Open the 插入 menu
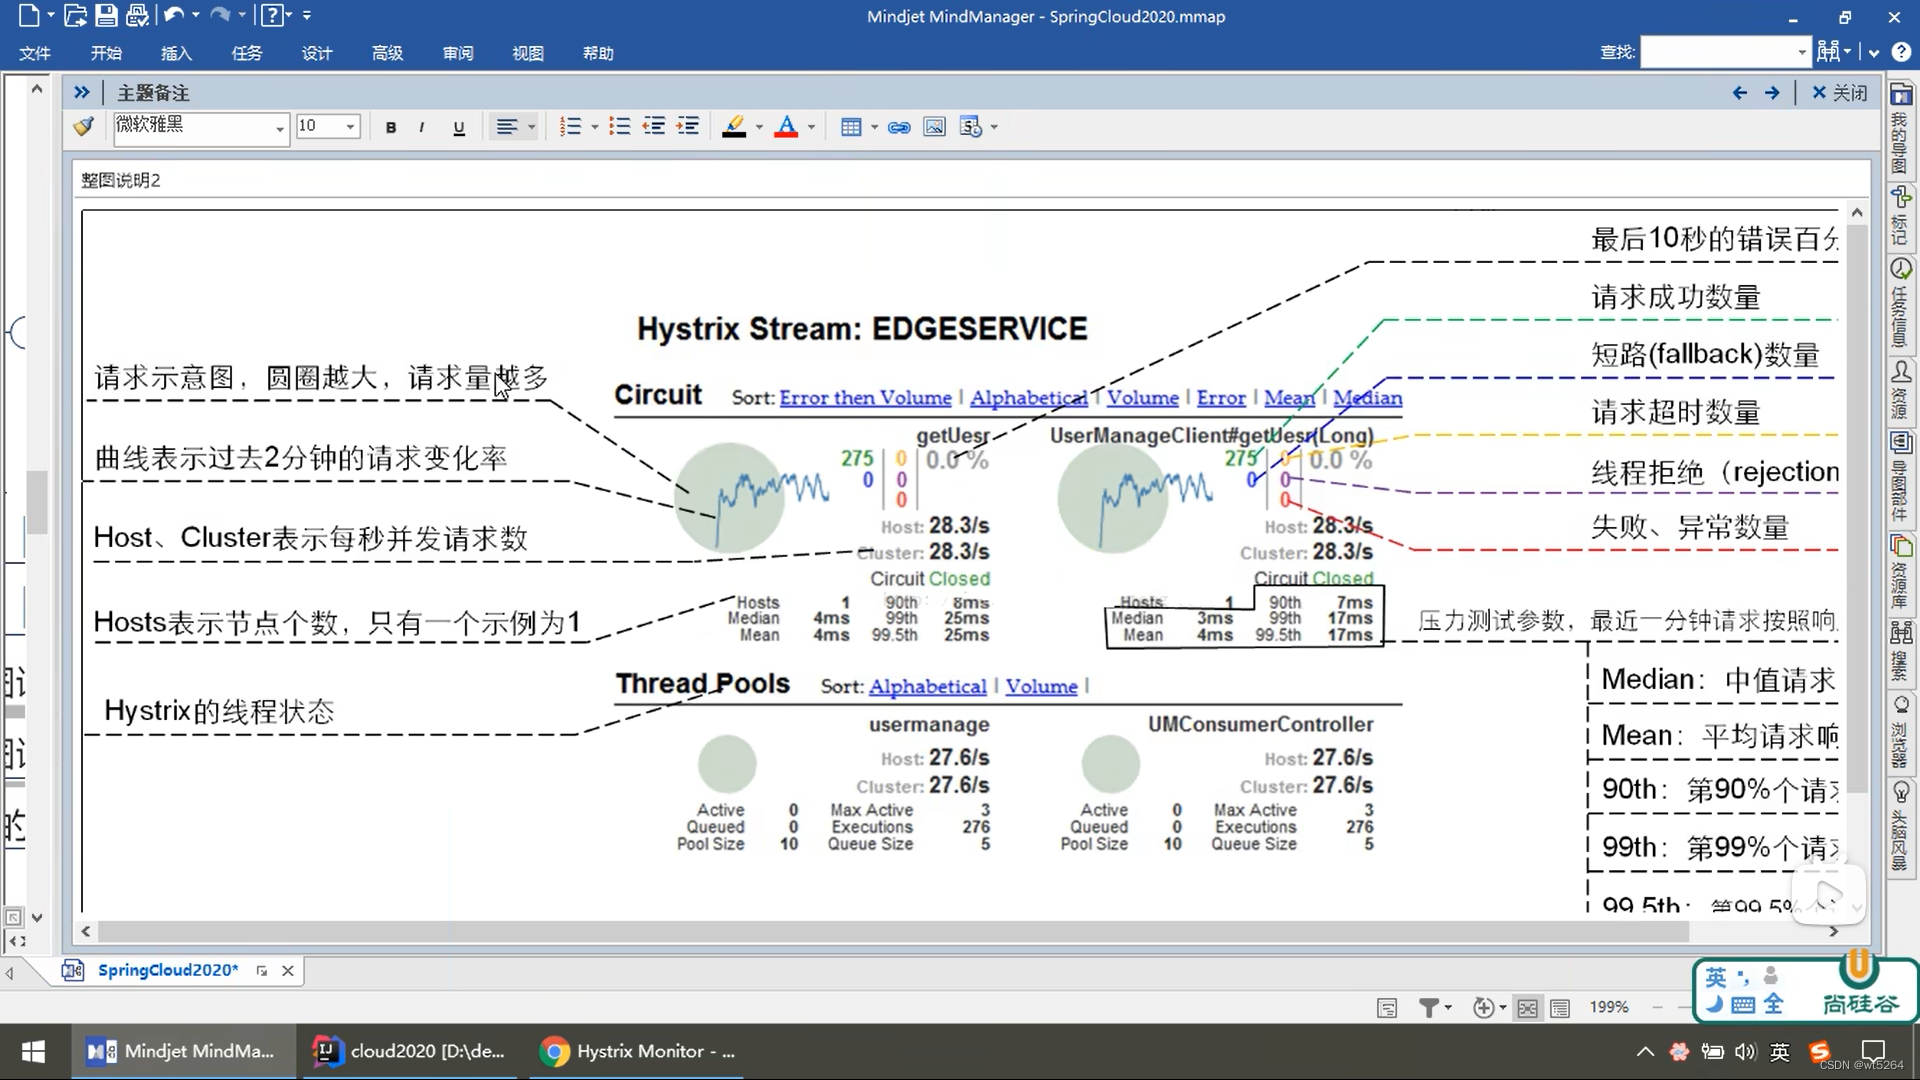This screenshot has height=1080, width=1920. (176, 53)
